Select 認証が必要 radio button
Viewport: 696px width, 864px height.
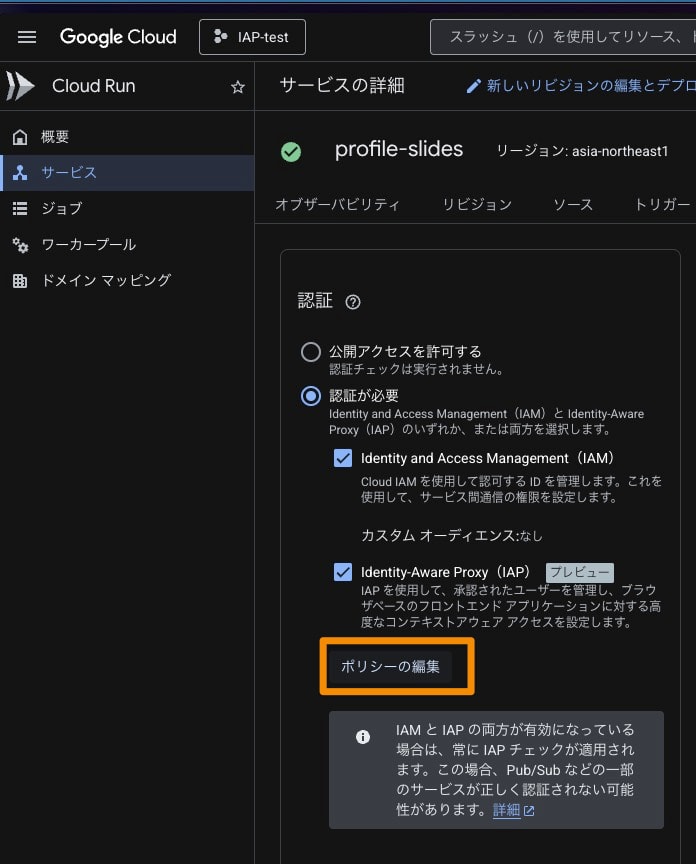coord(311,396)
